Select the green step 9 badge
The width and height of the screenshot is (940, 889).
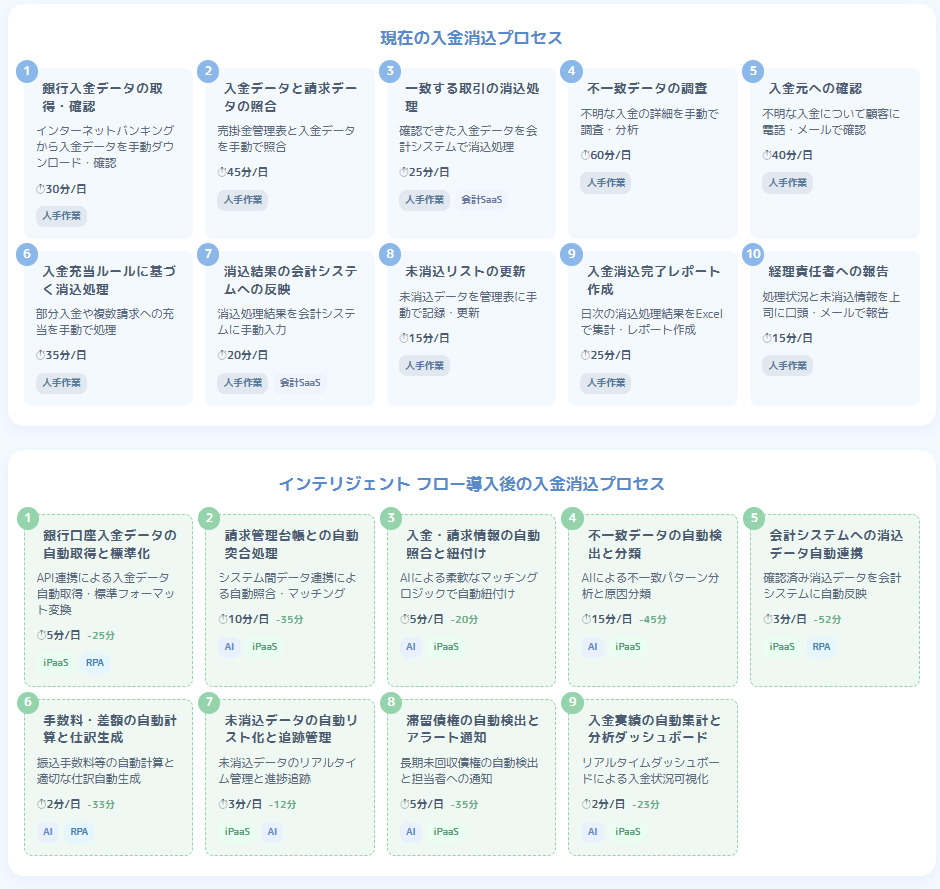pyautogui.click(x=572, y=702)
